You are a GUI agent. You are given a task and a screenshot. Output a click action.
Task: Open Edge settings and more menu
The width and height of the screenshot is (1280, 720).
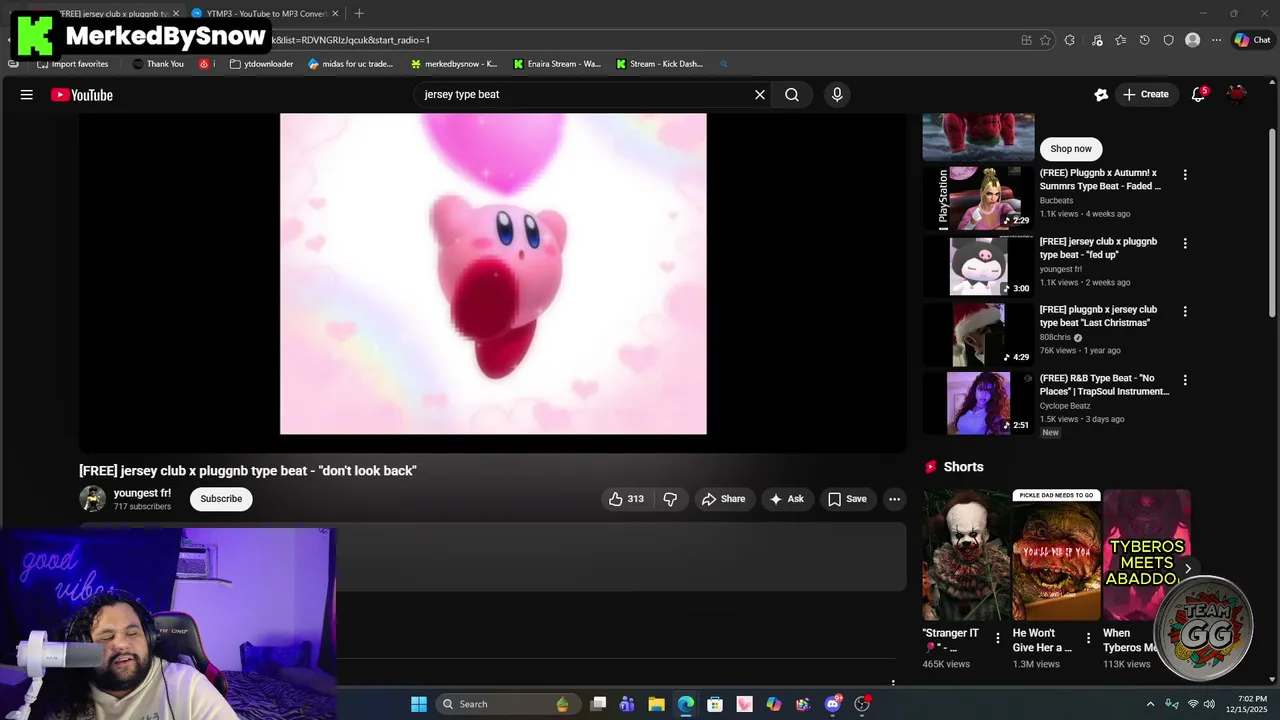point(1216,40)
